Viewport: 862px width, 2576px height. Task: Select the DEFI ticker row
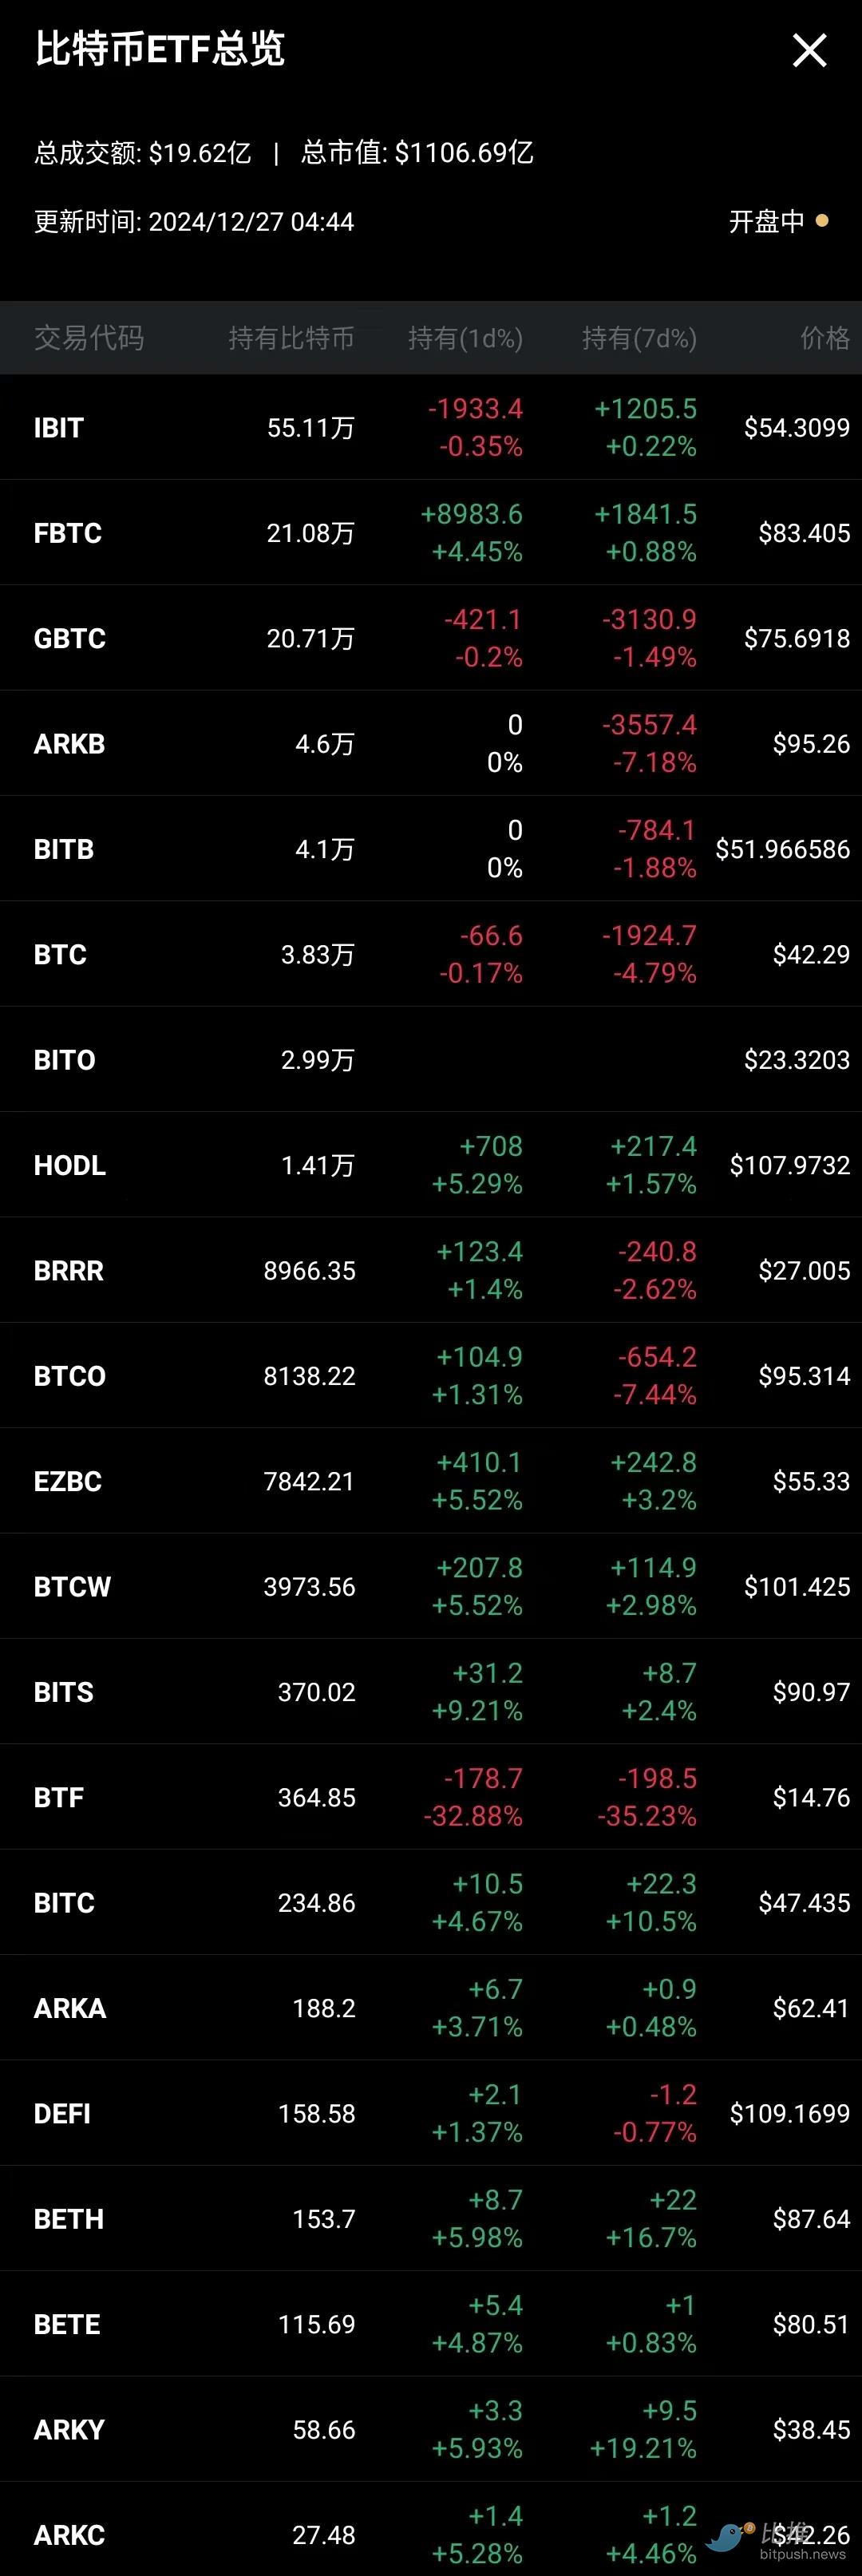click(62, 2113)
